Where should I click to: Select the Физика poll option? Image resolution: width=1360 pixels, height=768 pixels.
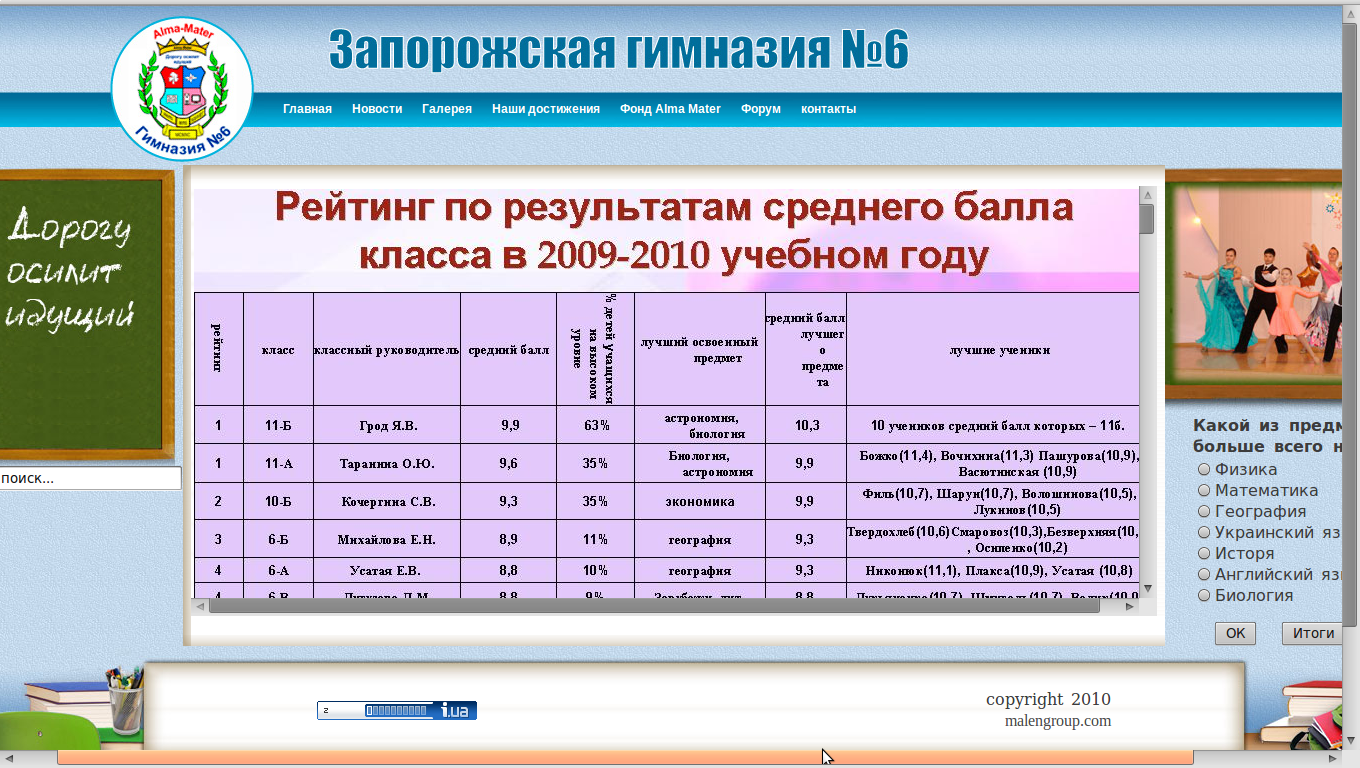click(x=1203, y=469)
